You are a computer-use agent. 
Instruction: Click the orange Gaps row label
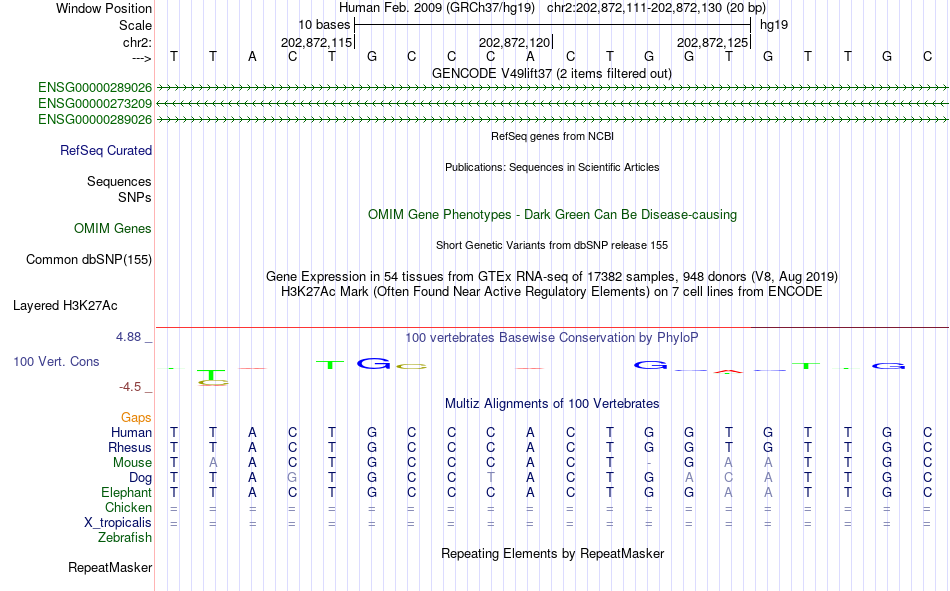click(136, 418)
